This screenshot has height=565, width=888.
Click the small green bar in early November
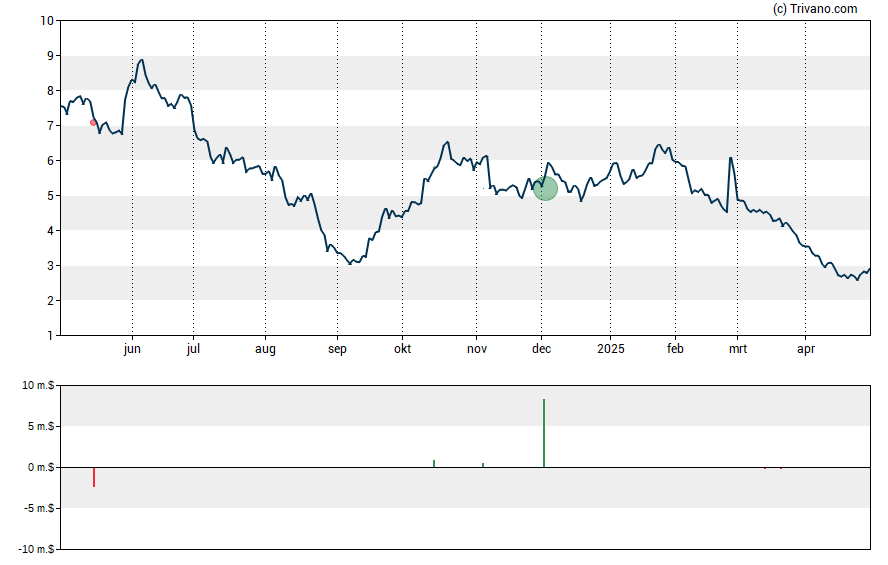point(483,465)
